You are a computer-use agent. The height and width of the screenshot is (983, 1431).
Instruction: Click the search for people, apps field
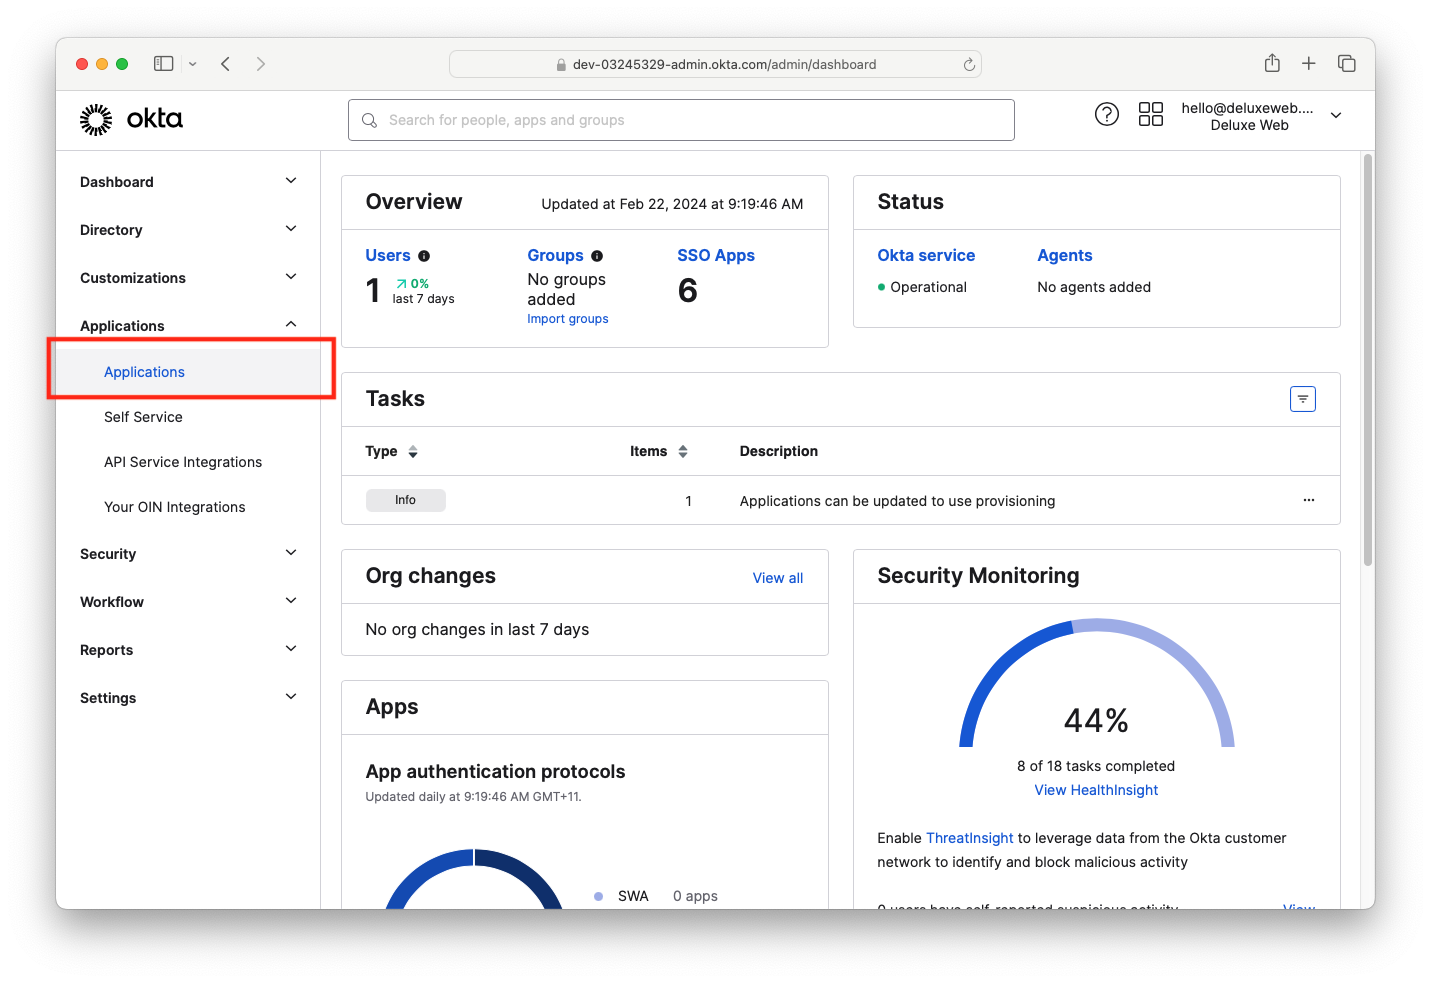[x=680, y=120]
